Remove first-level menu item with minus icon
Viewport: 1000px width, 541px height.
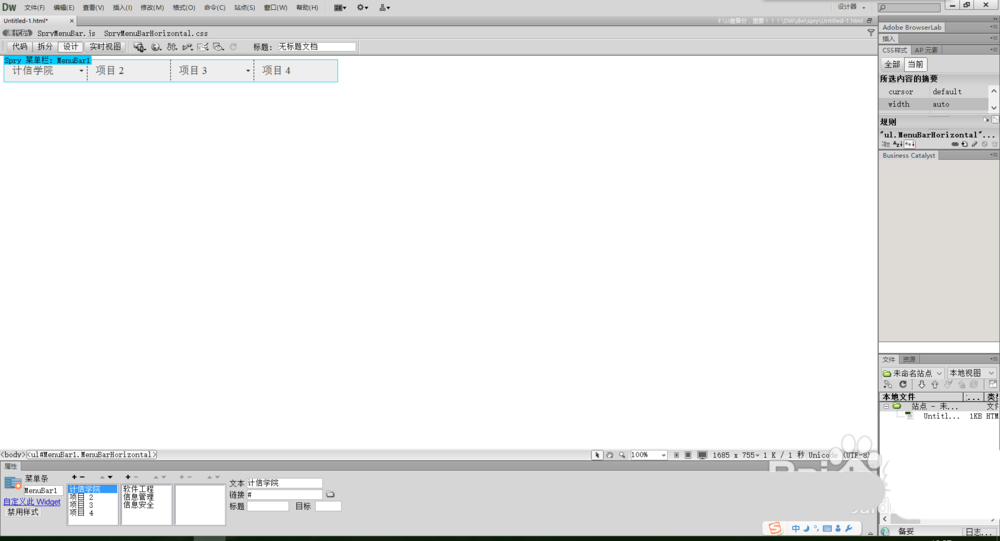82,477
